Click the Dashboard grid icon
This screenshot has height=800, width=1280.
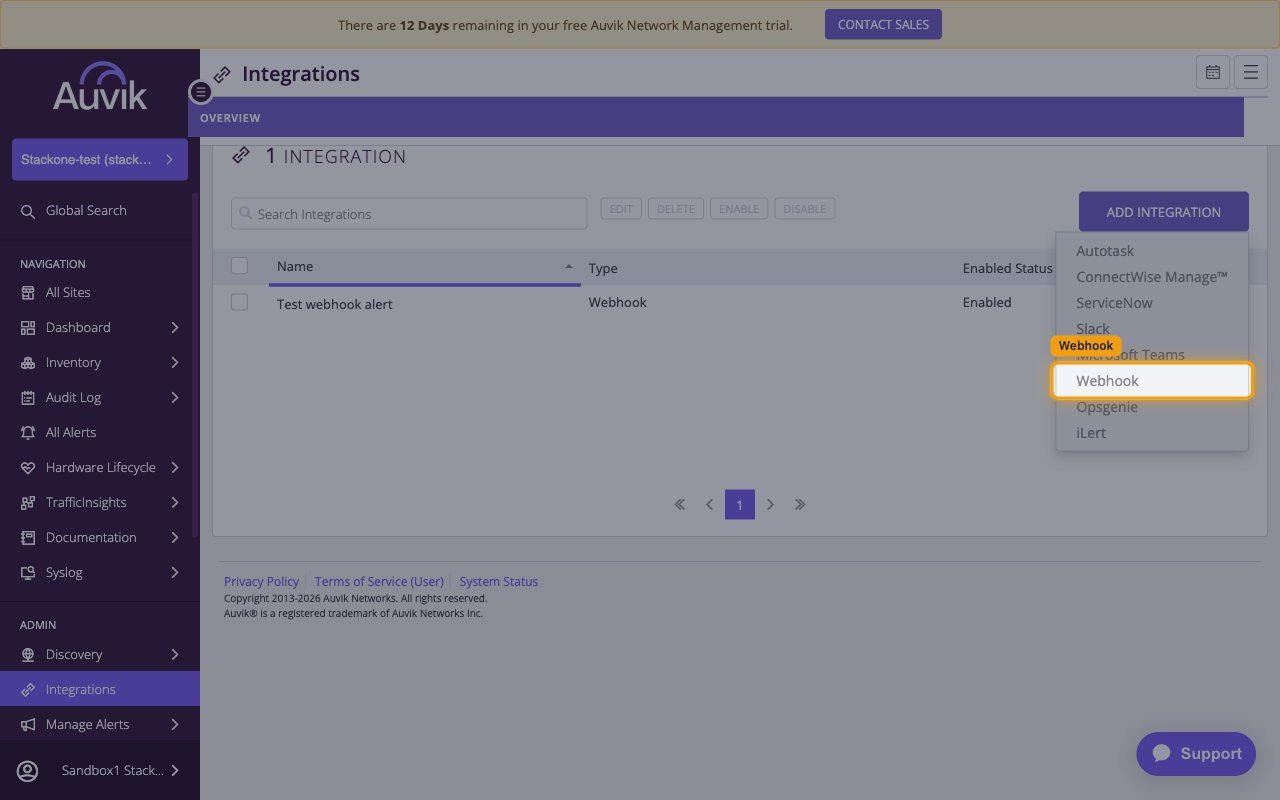[x=28, y=328]
